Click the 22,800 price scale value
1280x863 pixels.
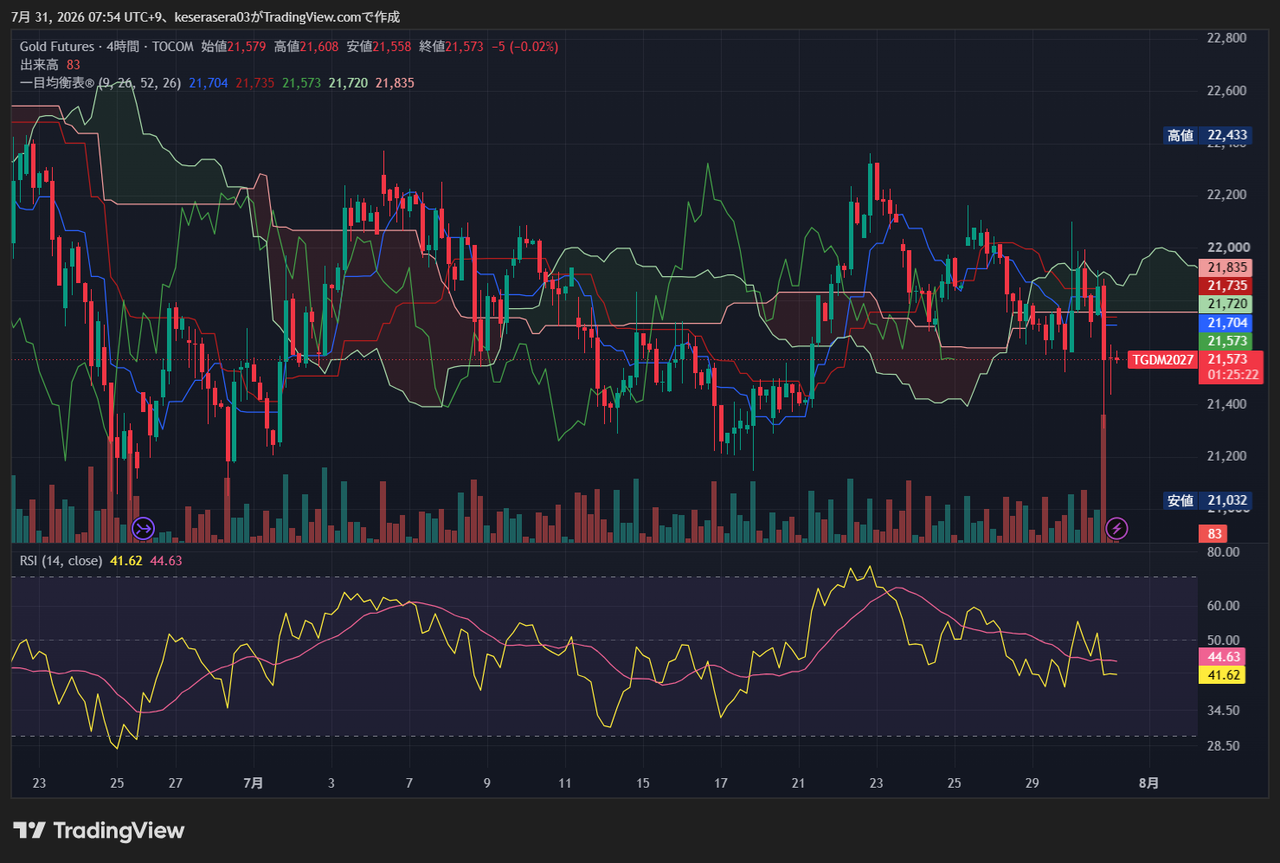[1227, 38]
